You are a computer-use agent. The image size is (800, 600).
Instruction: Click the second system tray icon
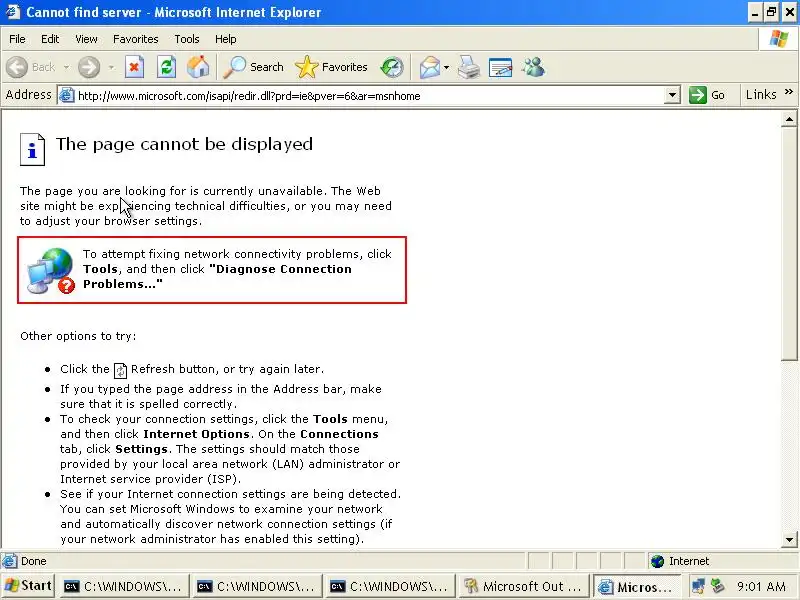[x=717, y=586]
